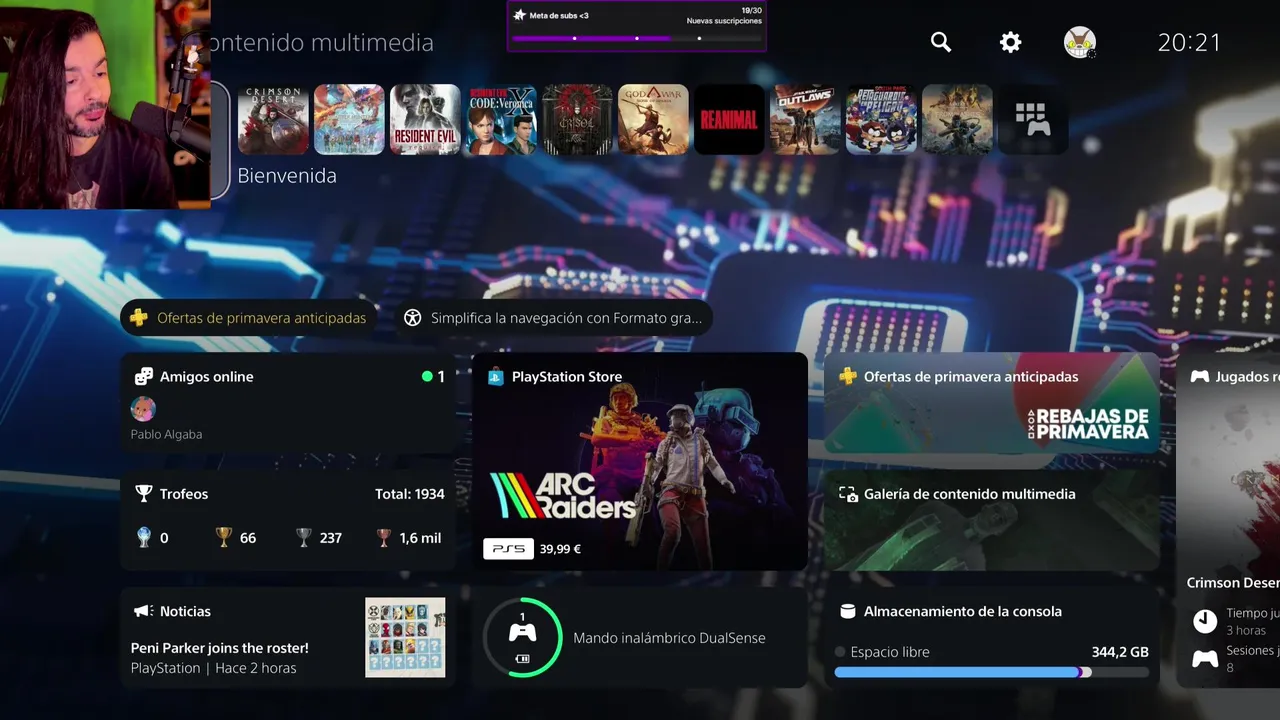Click the Nuevas suscripciones 19/30 text
This screenshot has width=1280, height=720.
coord(724,16)
